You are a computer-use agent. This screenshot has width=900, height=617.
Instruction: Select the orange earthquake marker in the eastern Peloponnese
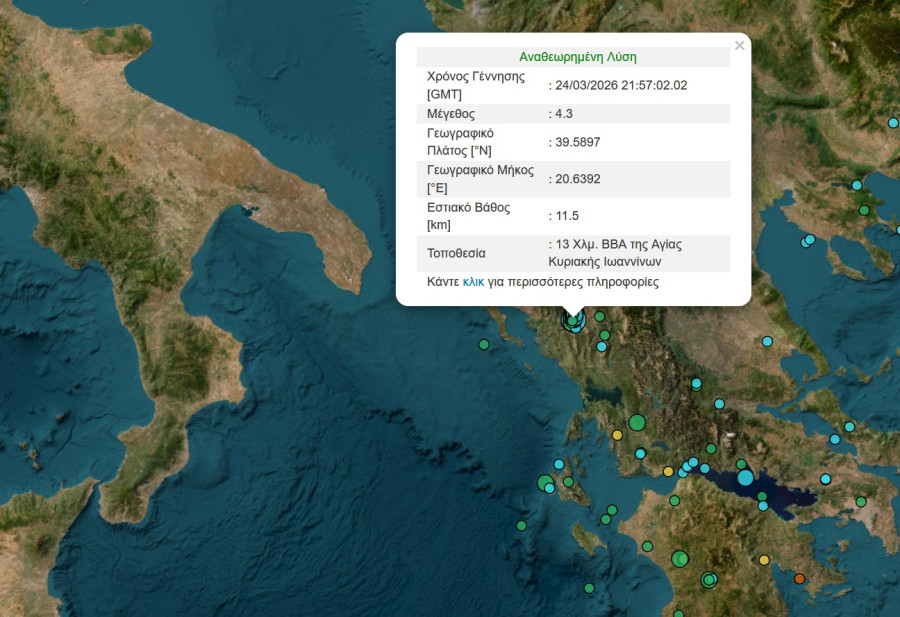click(x=800, y=579)
